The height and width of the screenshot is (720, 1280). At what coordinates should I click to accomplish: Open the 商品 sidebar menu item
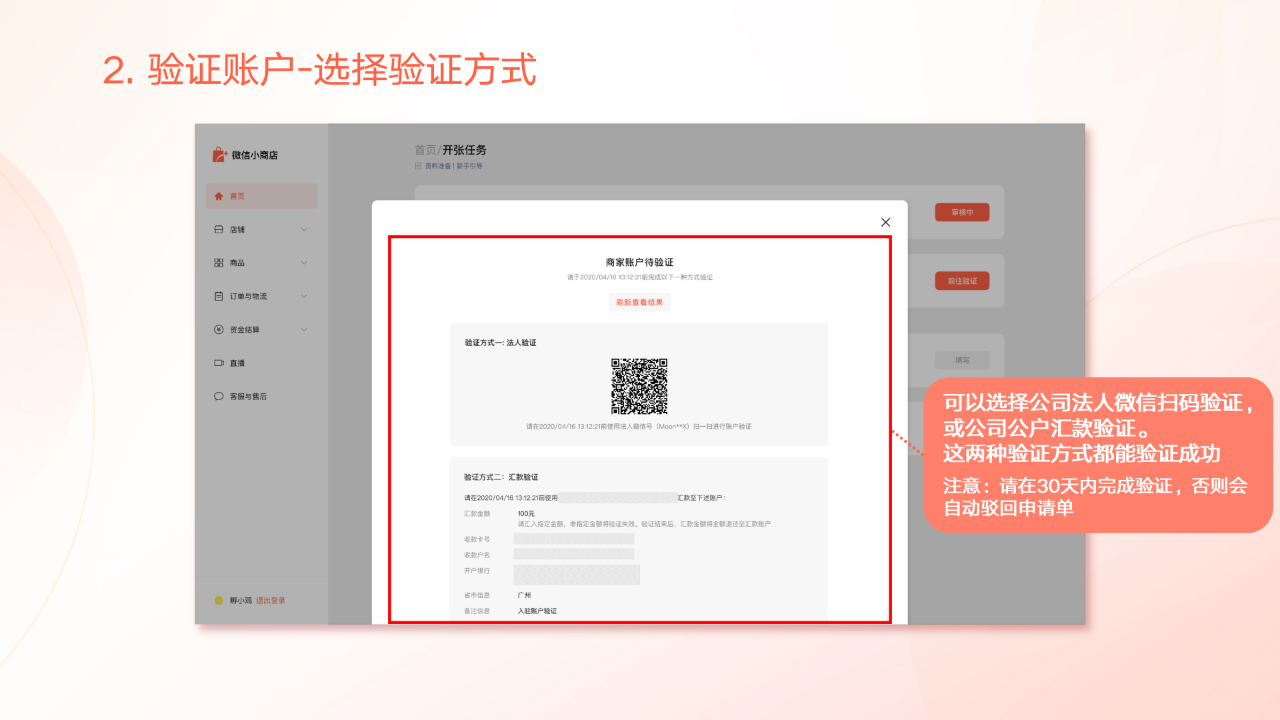pyautogui.click(x=261, y=263)
